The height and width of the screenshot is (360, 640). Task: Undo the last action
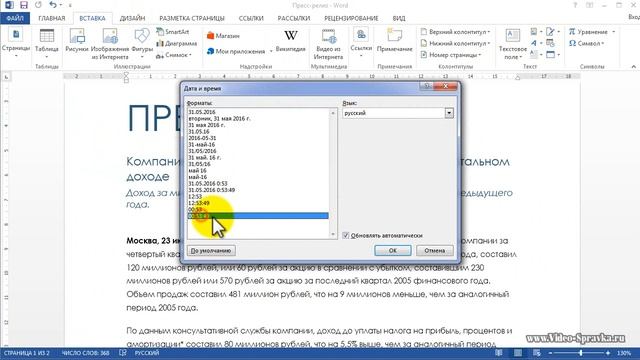pos(53,5)
